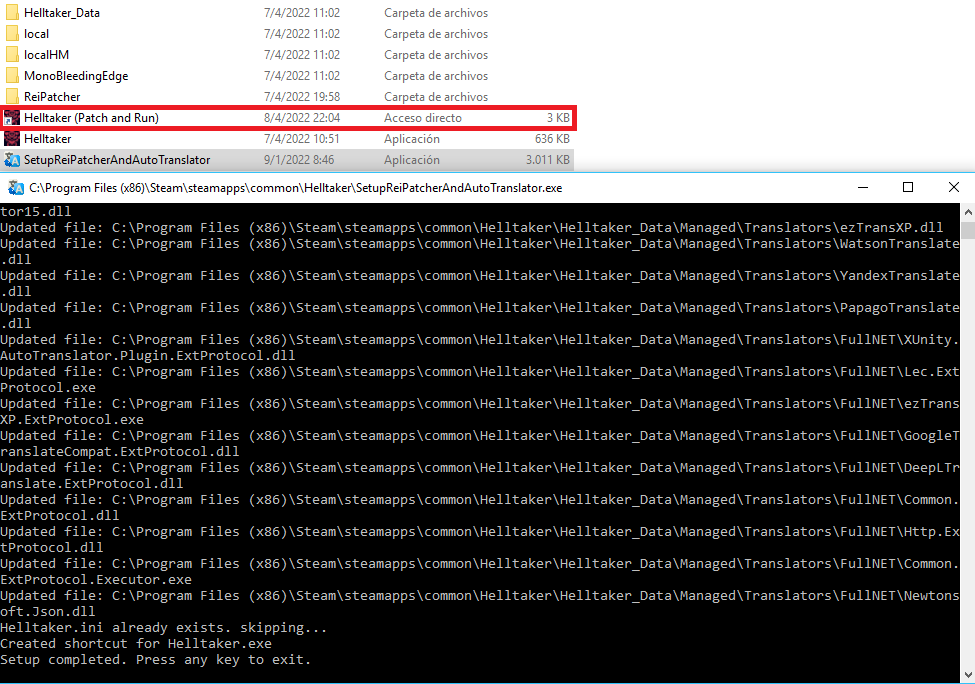
Task: Select the Helltaker application icon
Action: pos(12,139)
